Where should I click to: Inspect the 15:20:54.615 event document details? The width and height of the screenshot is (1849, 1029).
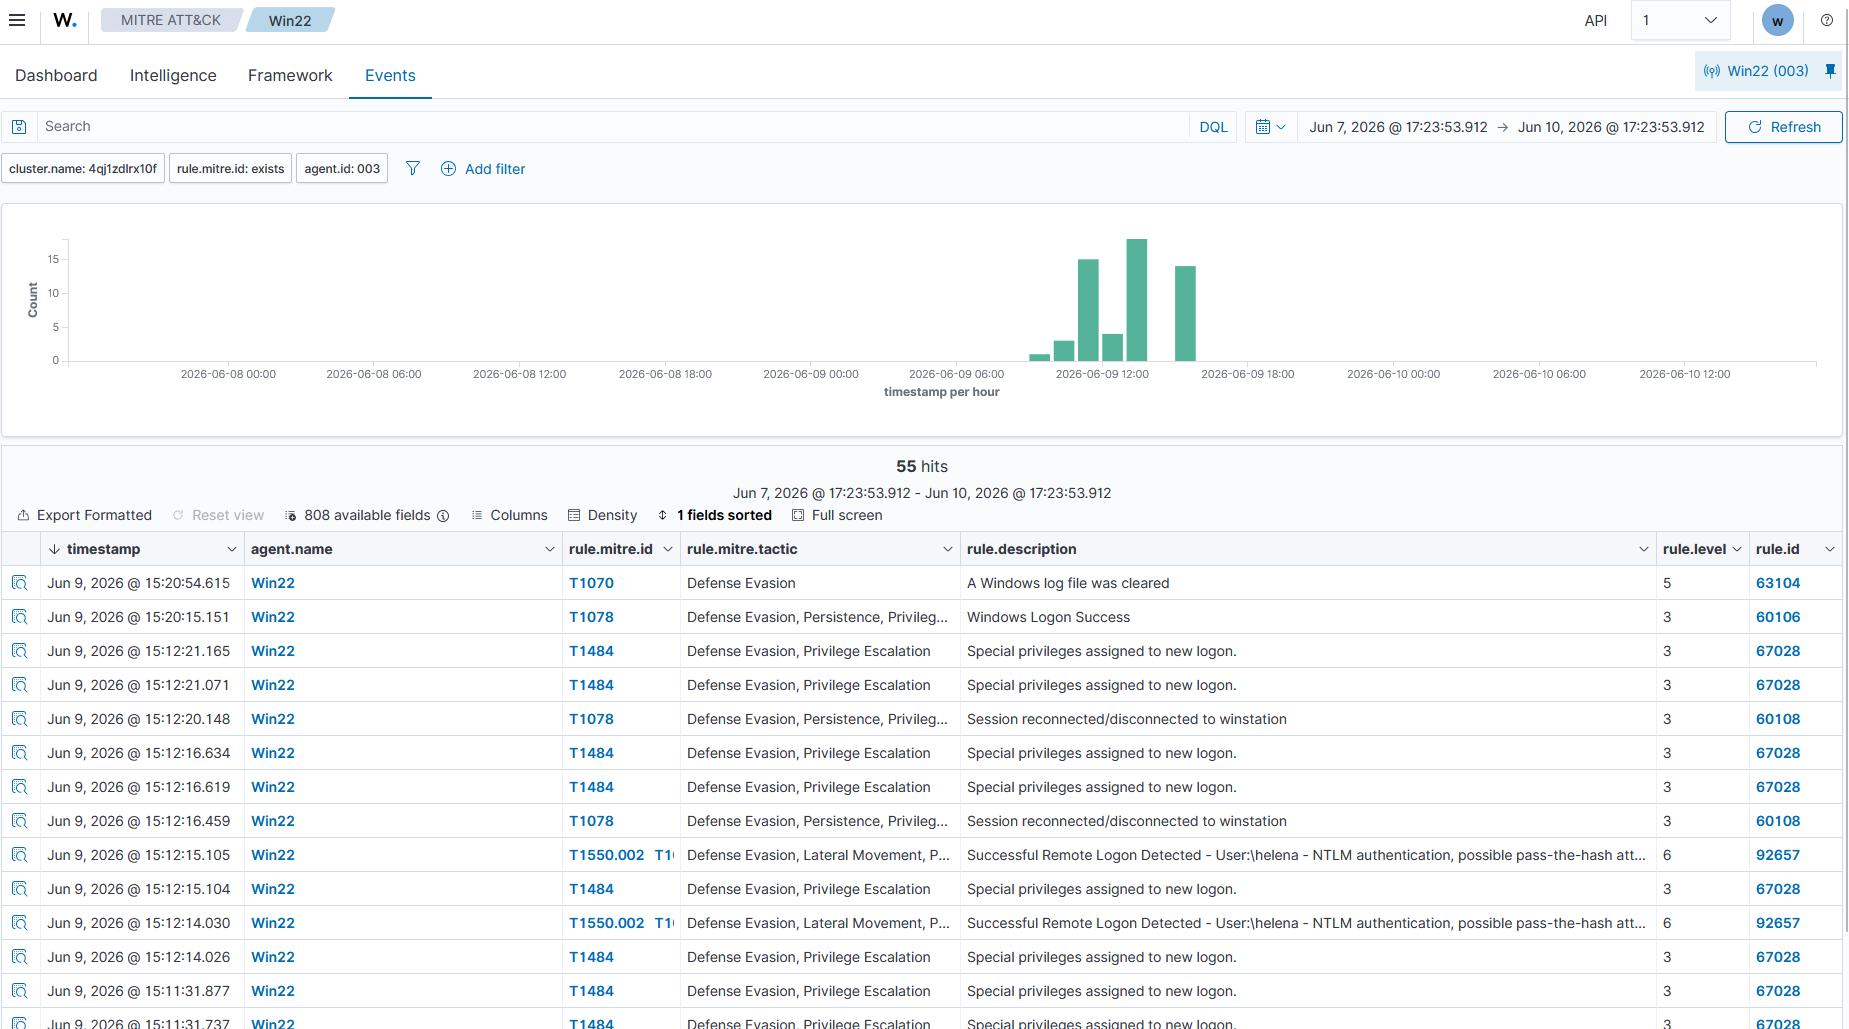tap(20, 583)
